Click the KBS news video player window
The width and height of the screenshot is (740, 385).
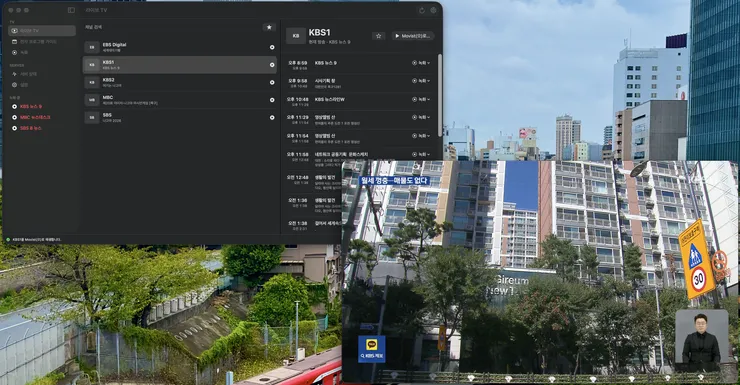(539, 271)
